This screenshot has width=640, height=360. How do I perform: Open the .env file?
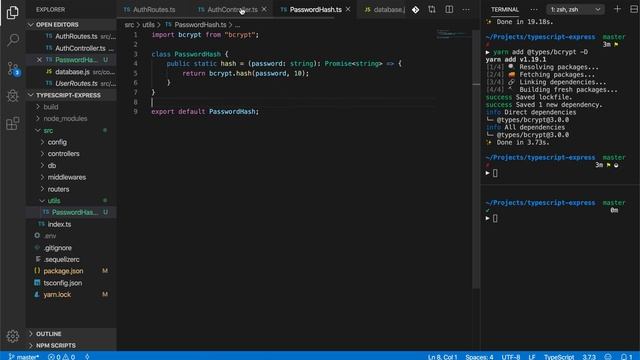click(50, 236)
